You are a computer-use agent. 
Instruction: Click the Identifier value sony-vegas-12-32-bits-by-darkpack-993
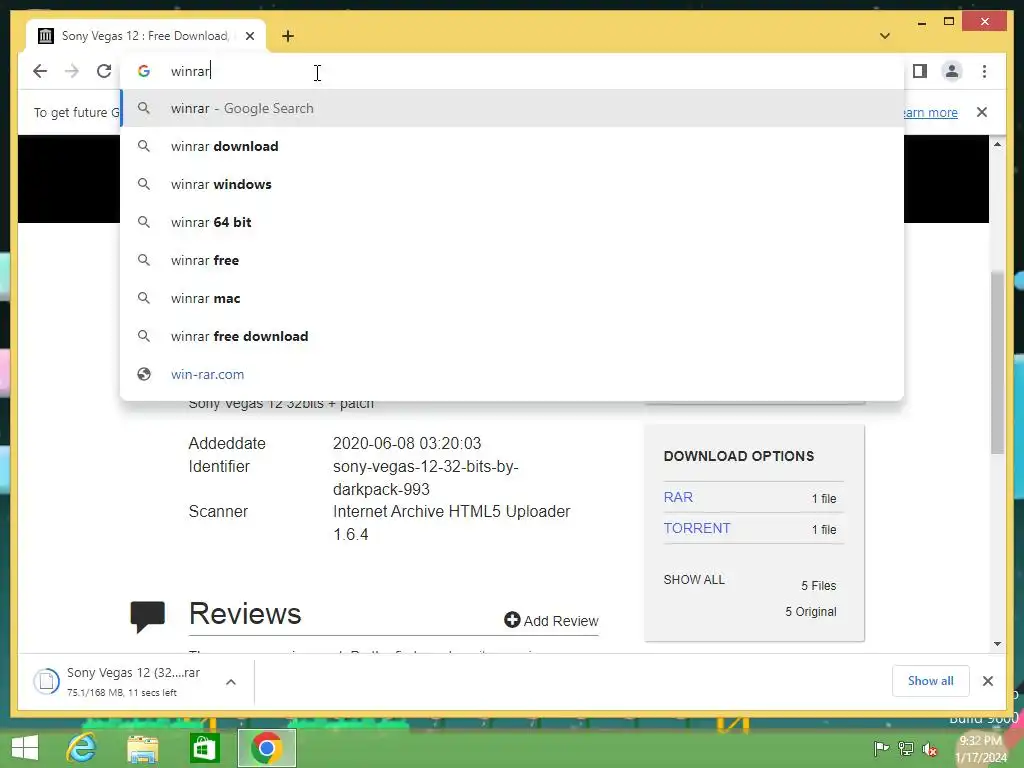426,478
